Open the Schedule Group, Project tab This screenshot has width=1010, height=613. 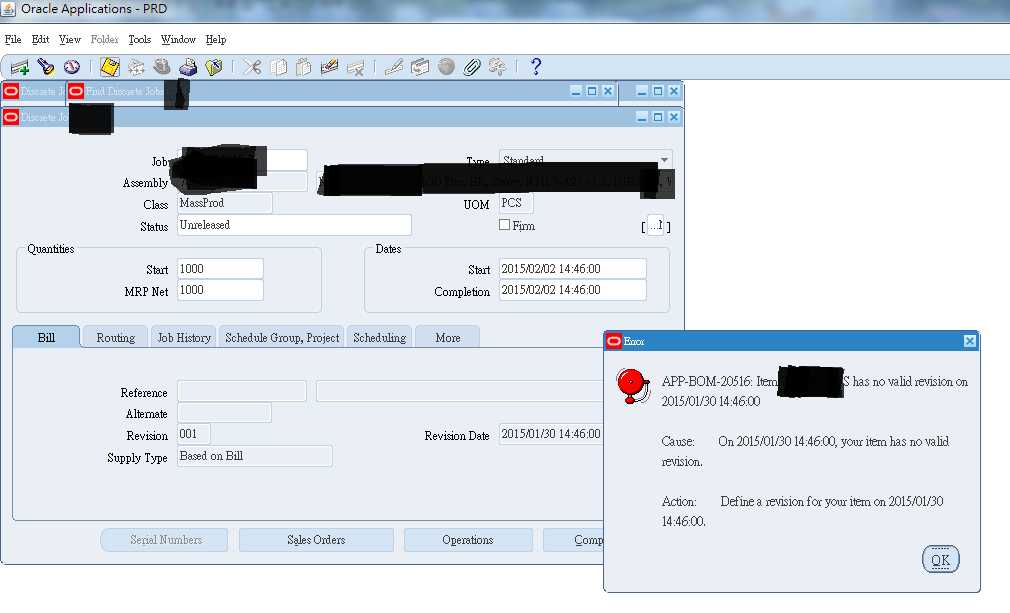click(282, 337)
